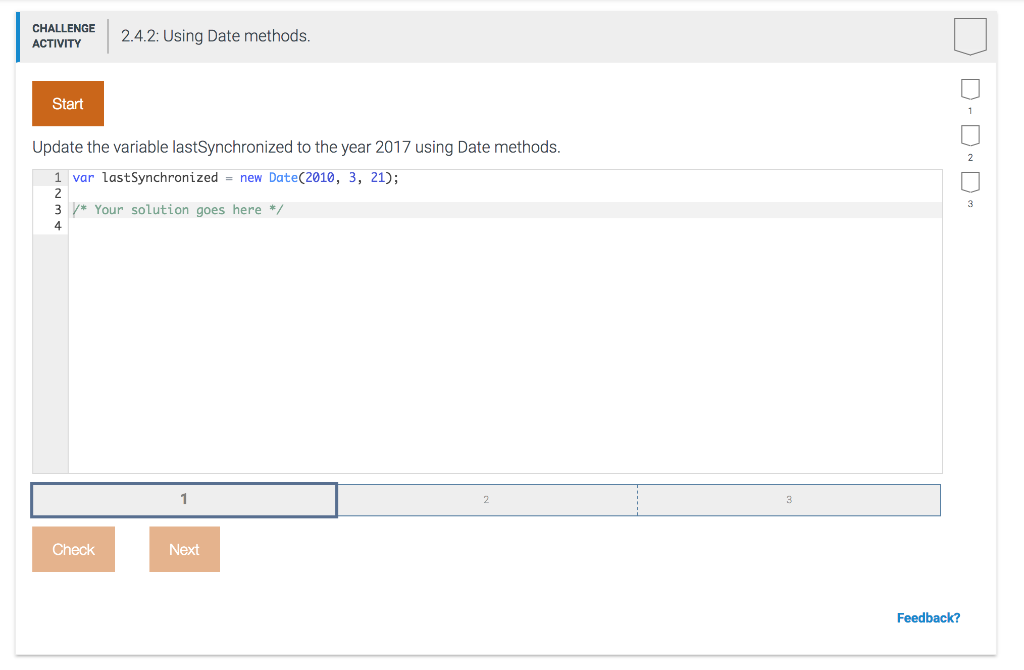Expand step 3 of the progress bar

pyautogui.click(x=789, y=499)
